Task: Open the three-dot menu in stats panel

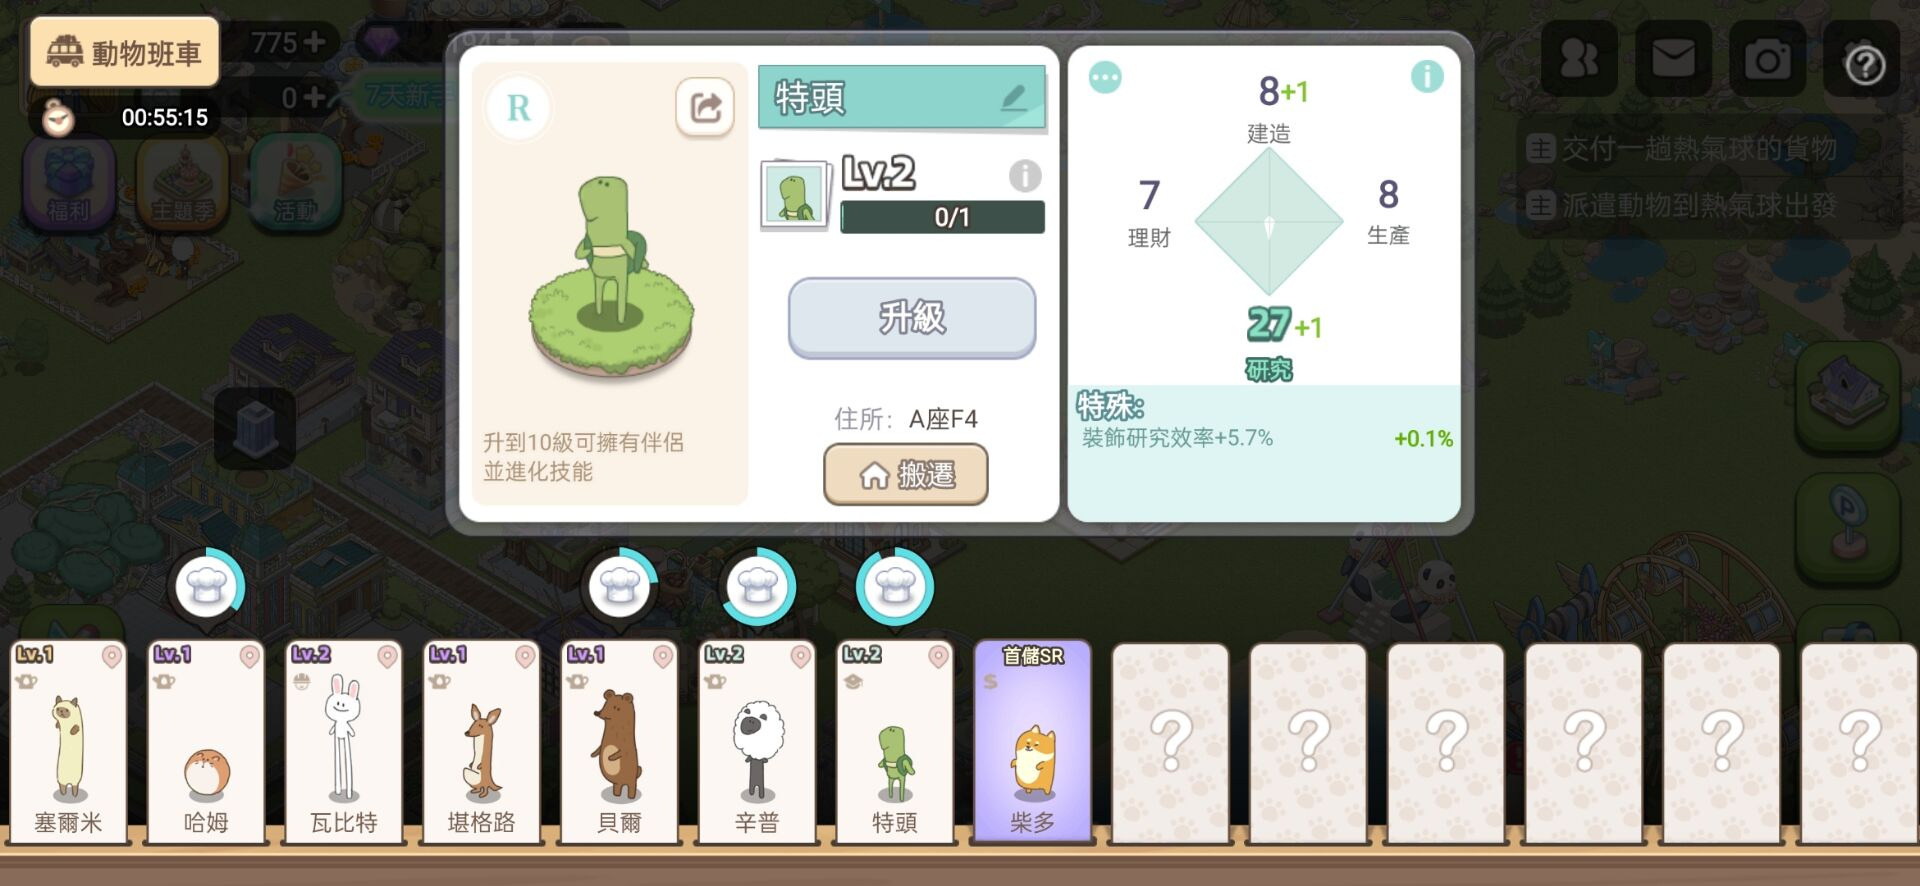Action: tap(1105, 77)
